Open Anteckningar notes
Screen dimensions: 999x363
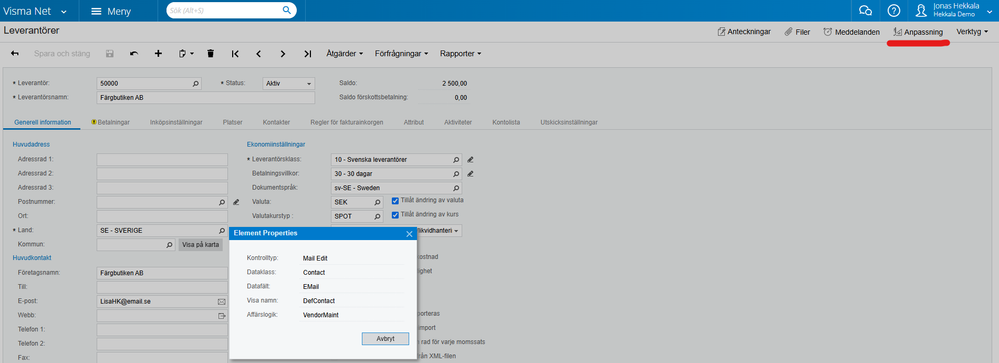(744, 32)
